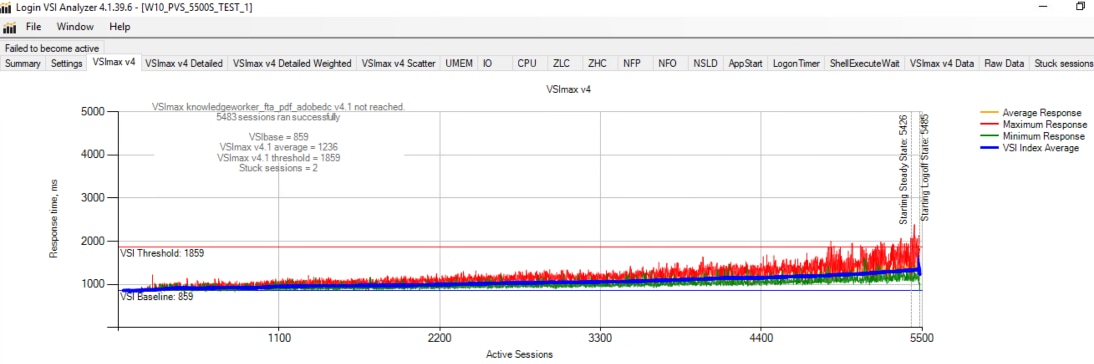Click the 'Starting Logoff State: 5485' marker label

point(925,168)
